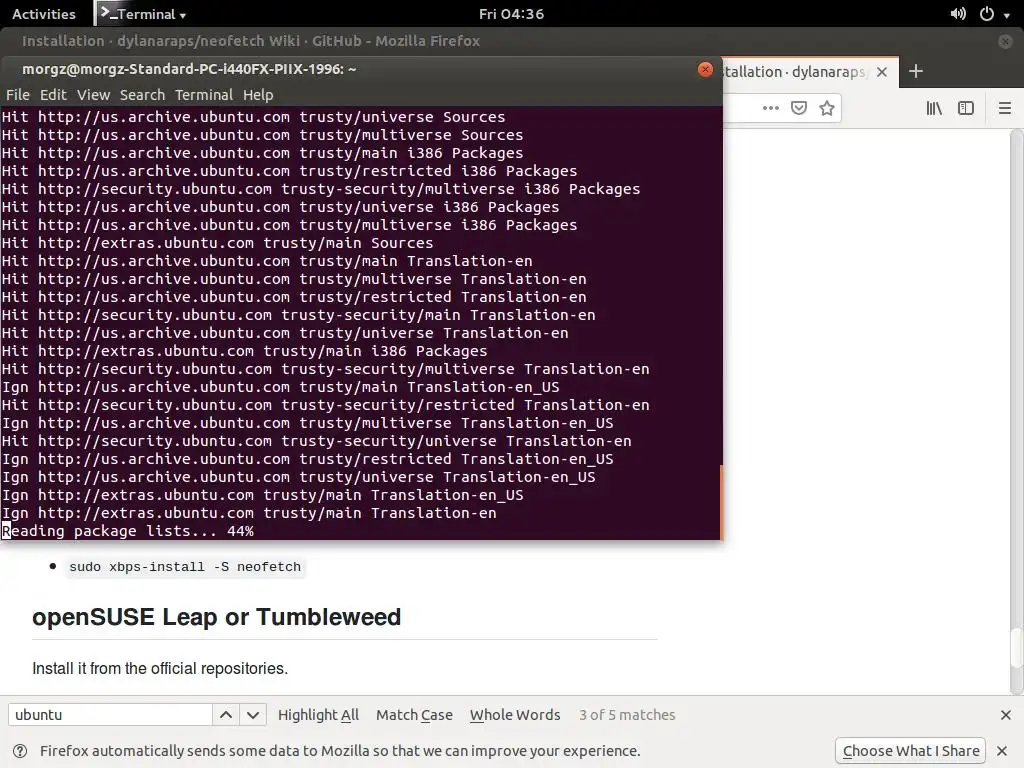
Task: Open terminal Search menu
Action: click(x=142, y=95)
